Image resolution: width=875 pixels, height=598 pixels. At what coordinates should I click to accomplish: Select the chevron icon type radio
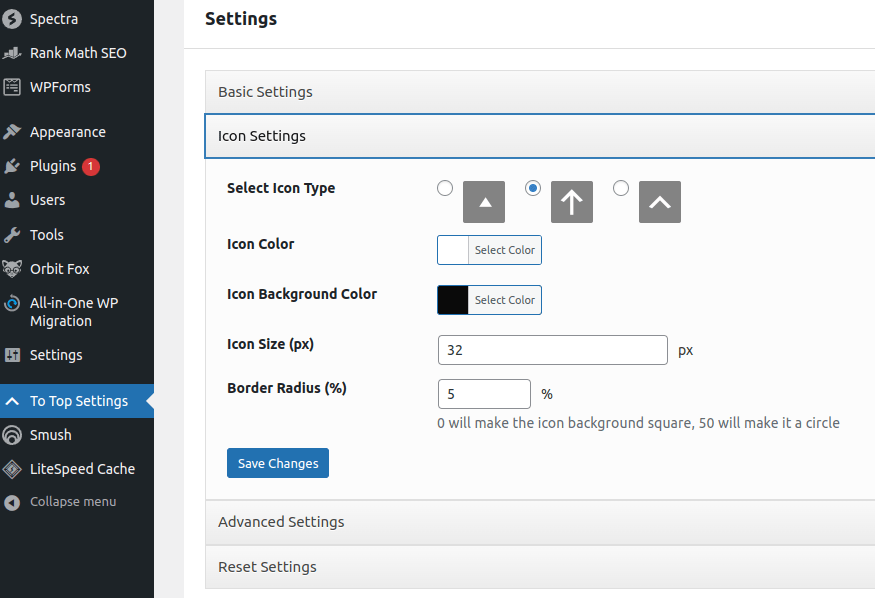(x=621, y=188)
